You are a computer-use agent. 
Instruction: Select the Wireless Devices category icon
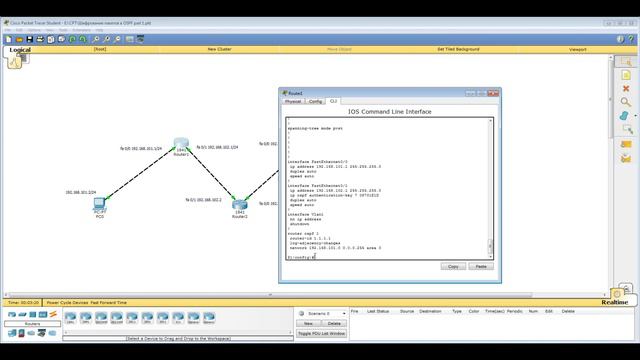tap(43, 314)
